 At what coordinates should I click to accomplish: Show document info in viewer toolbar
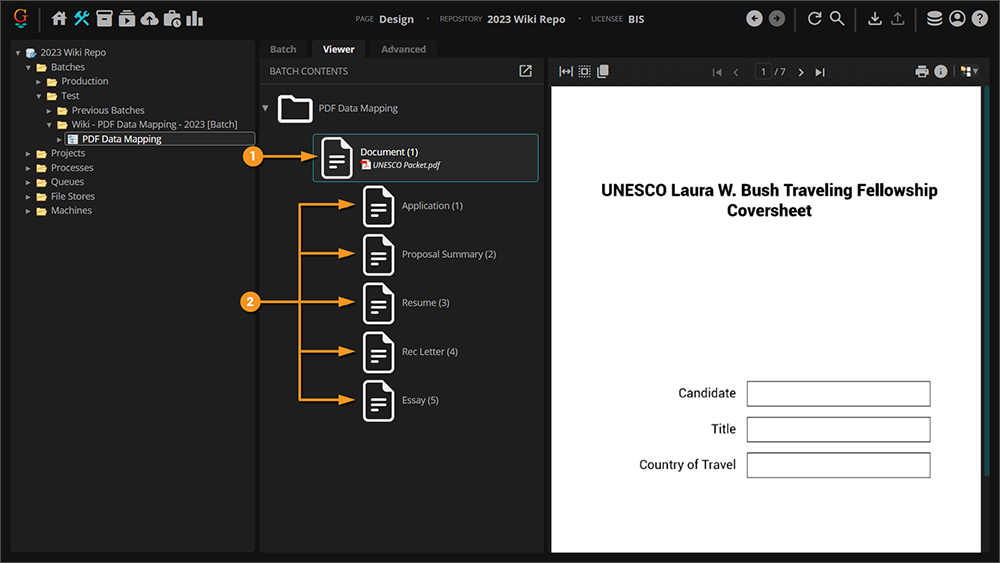tap(941, 71)
